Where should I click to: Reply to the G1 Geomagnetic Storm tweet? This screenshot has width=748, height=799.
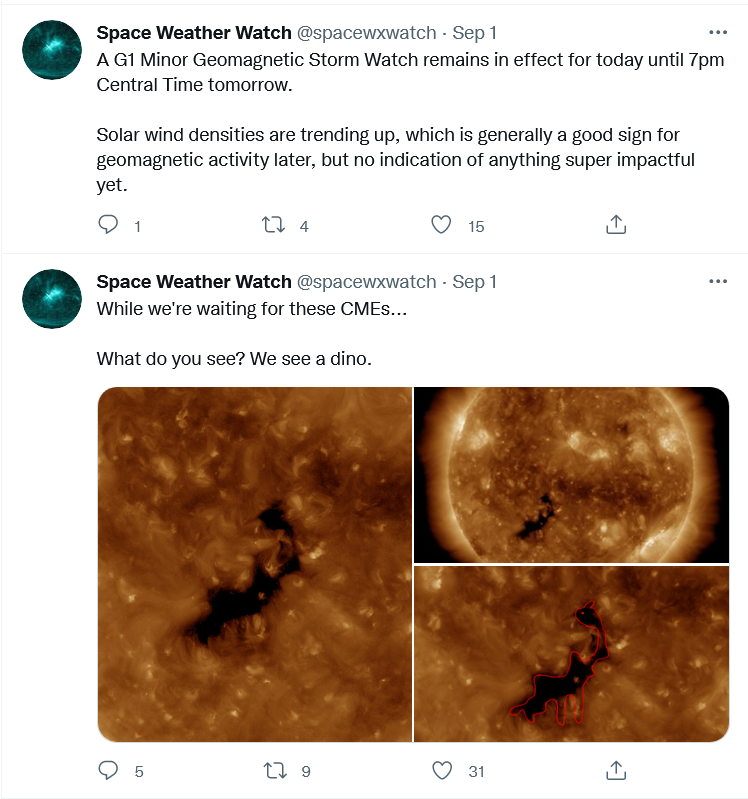click(x=109, y=225)
